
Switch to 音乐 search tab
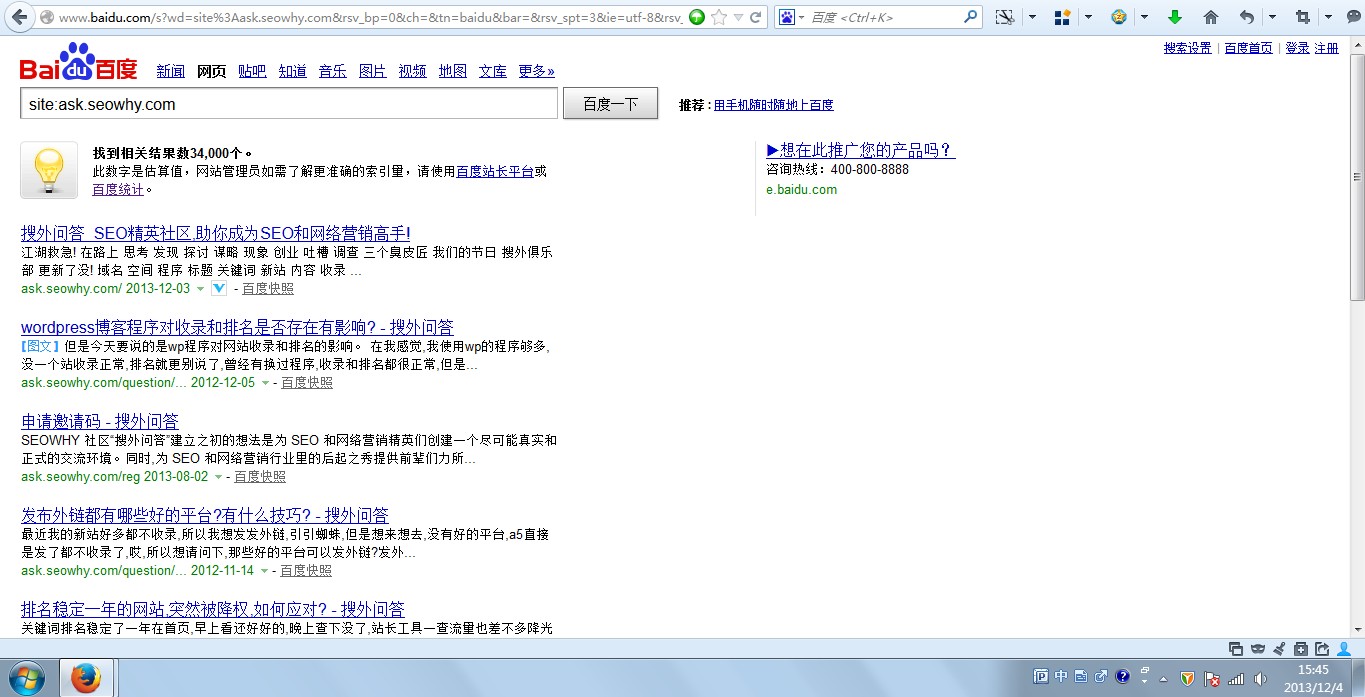(x=332, y=71)
